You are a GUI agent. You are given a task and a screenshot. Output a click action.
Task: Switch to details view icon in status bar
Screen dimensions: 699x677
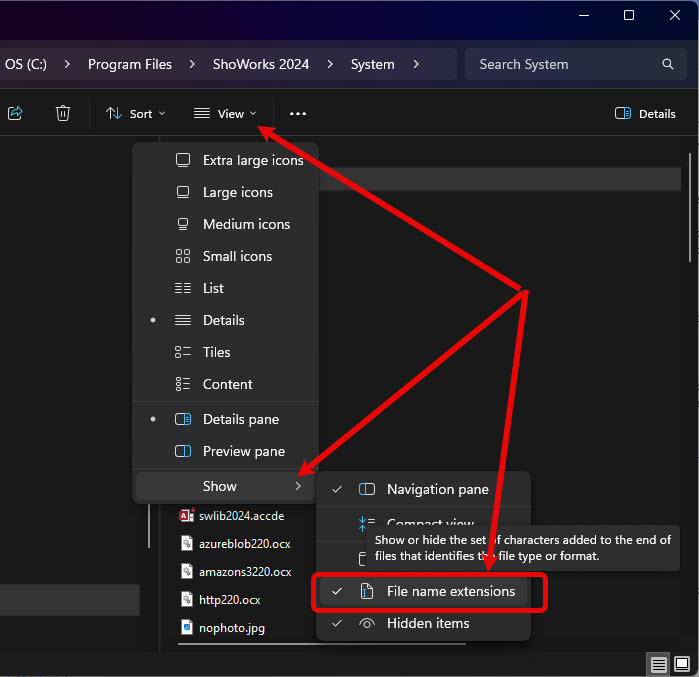pos(658,664)
